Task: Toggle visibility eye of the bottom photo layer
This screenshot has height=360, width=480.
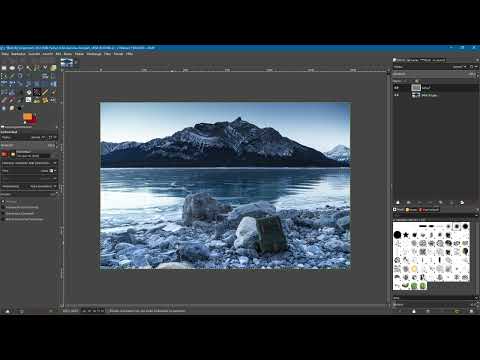Action: (x=396, y=95)
